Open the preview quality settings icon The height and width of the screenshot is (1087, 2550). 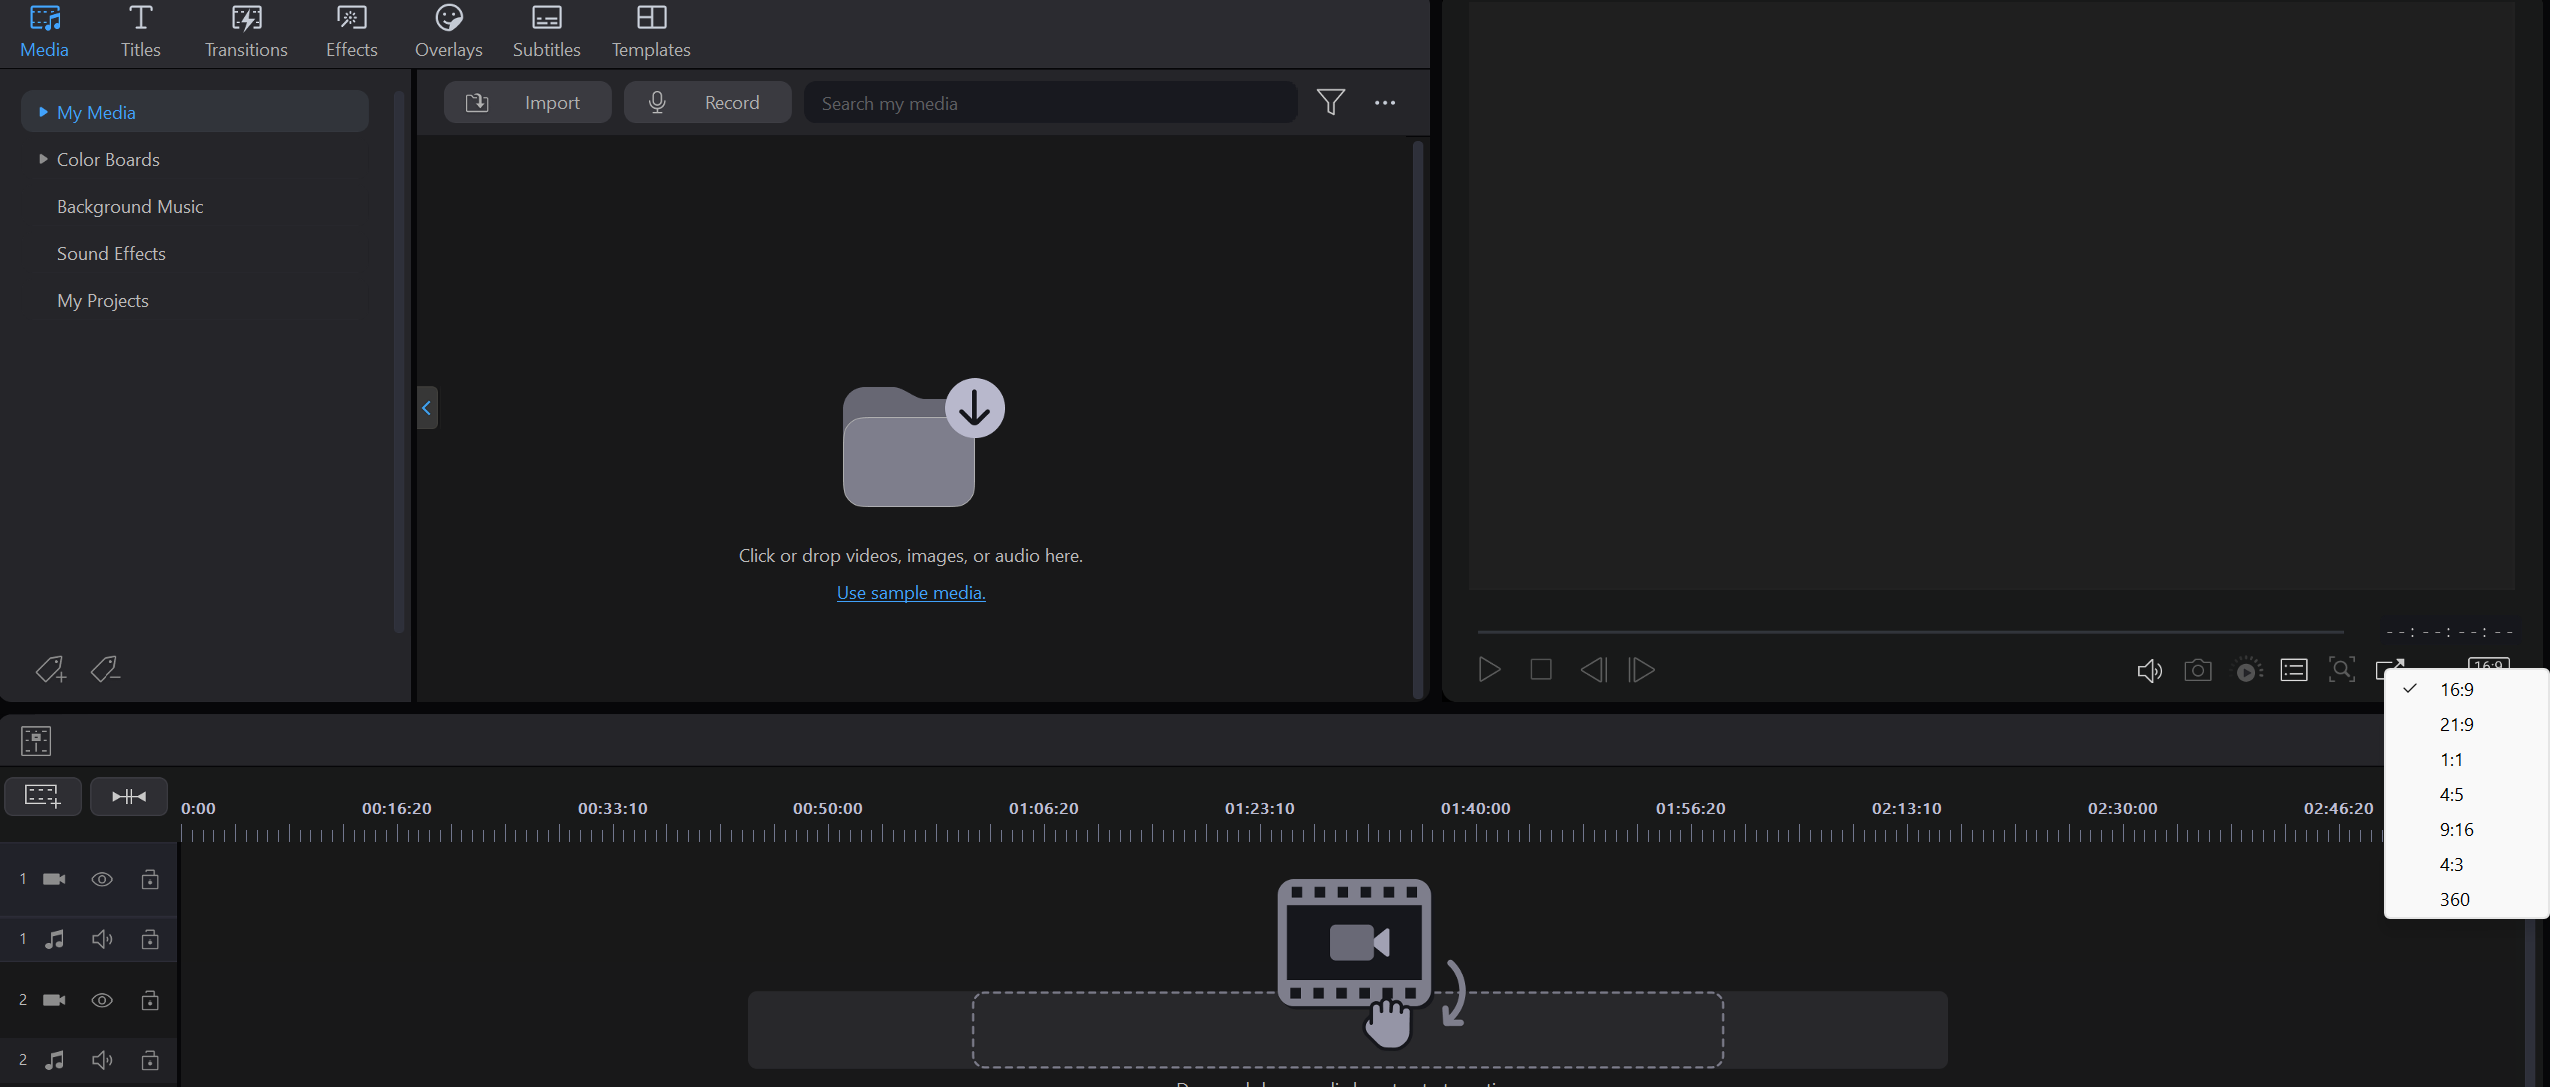[x=2247, y=670]
